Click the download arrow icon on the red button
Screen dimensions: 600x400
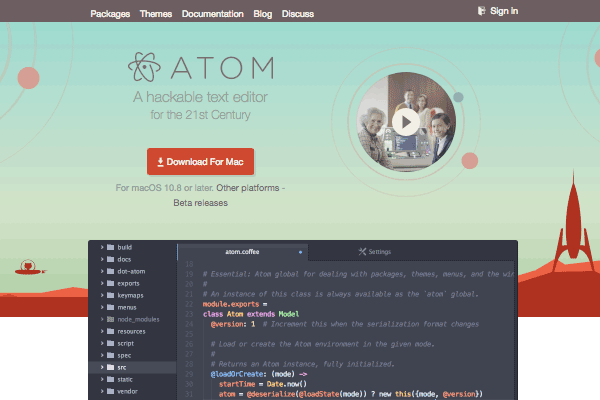click(x=160, y=162)
